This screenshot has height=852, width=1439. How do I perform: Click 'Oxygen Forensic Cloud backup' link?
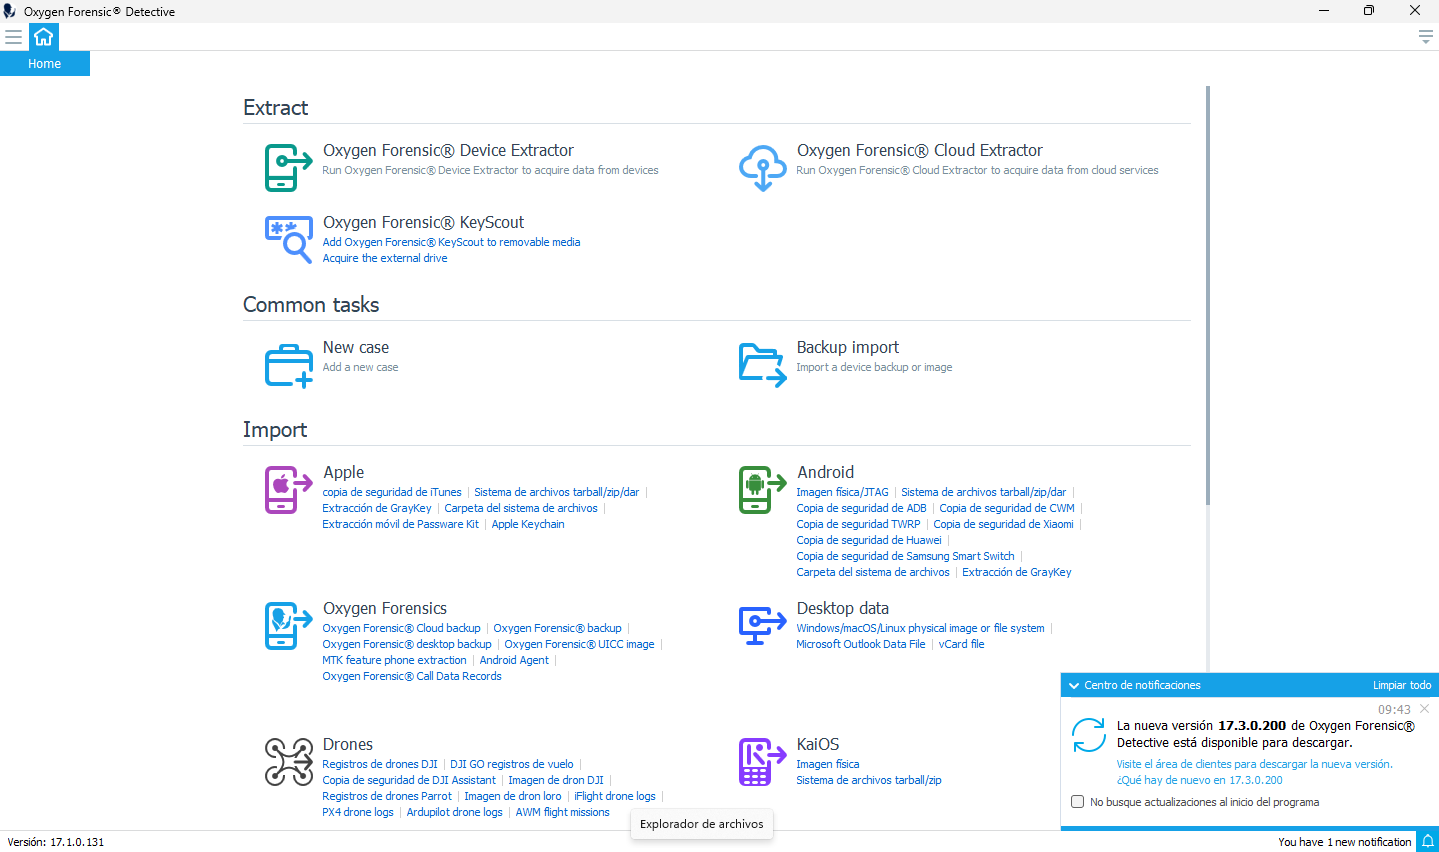(x=401, y=628)
